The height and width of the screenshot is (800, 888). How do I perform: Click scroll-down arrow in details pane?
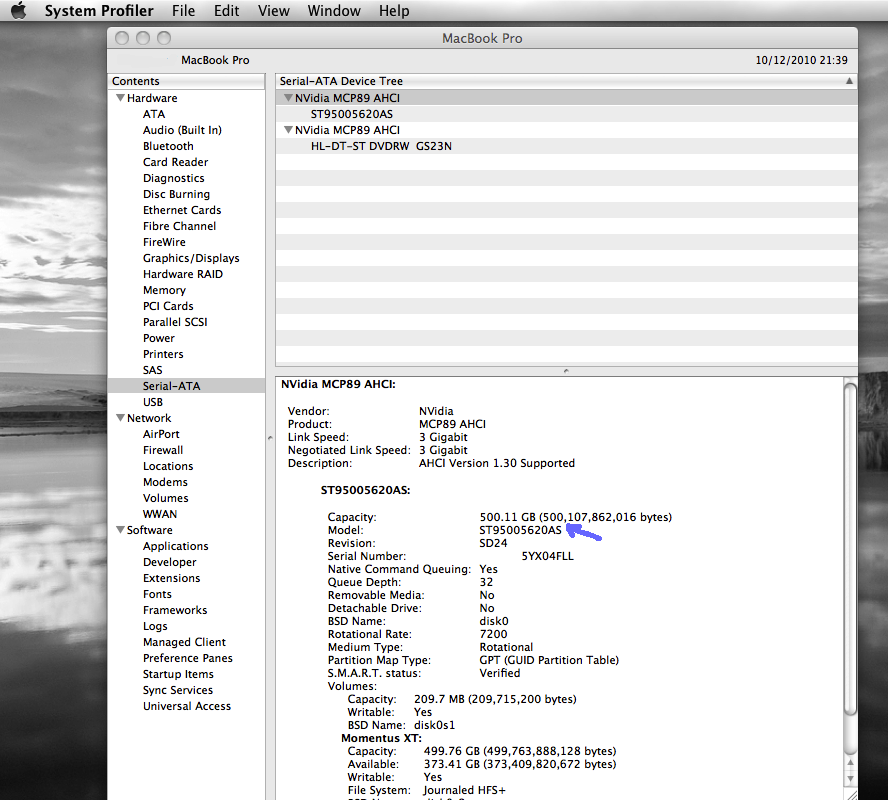point(850,779)
